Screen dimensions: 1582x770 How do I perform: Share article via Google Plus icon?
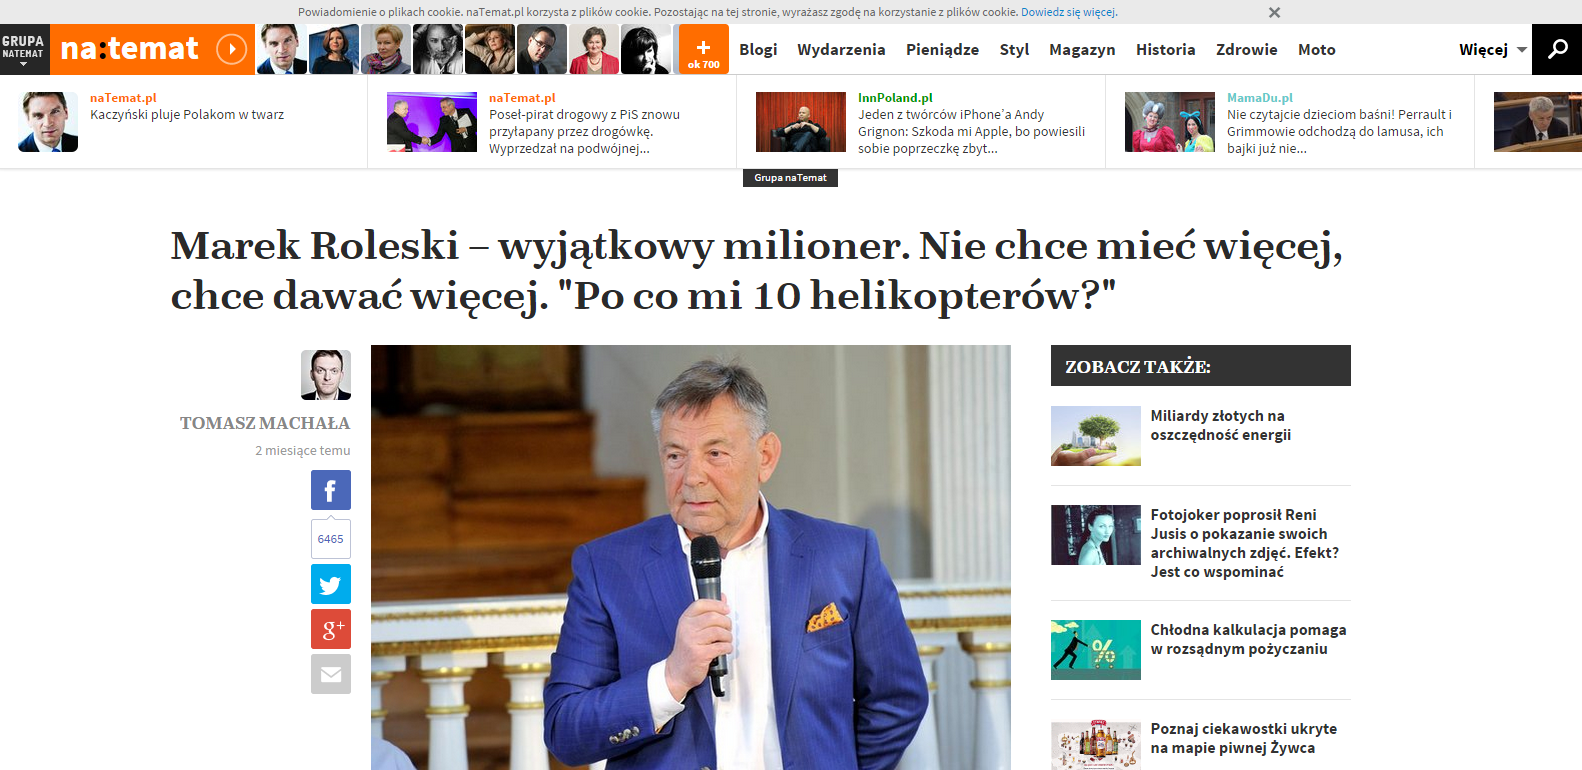(331, 629)
